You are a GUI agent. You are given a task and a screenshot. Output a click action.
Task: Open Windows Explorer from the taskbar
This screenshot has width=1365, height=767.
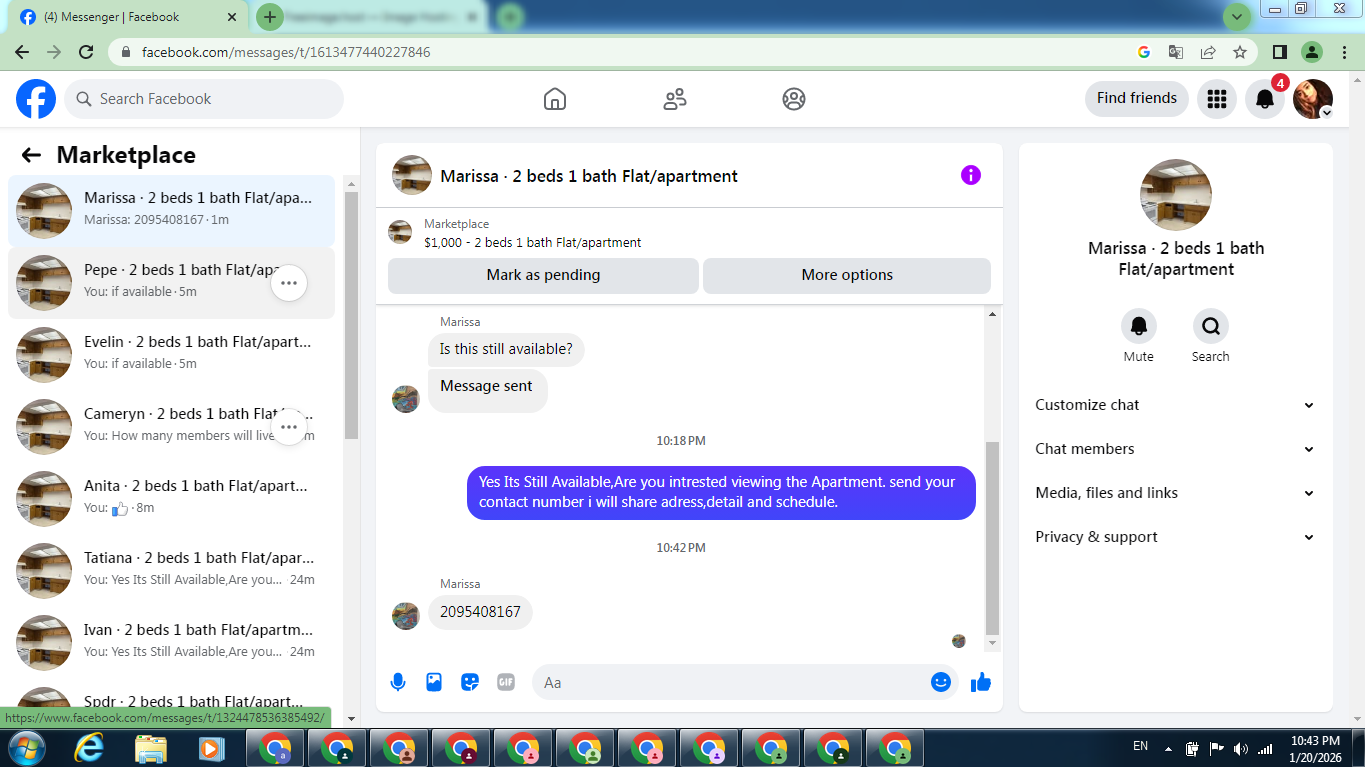coord(151,747)
